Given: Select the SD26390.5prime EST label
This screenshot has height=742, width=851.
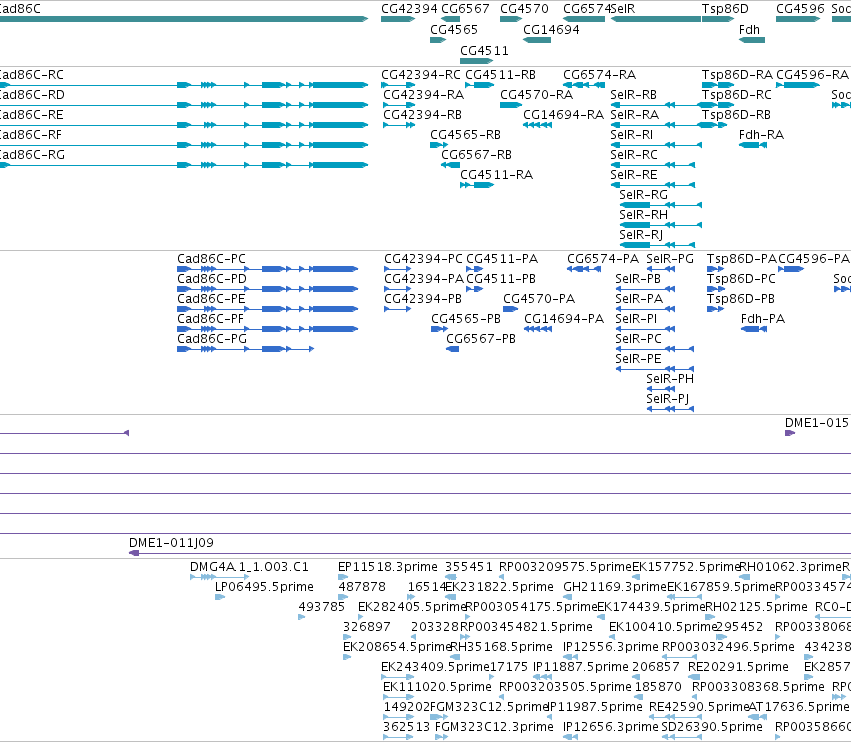Looking at the screenshot, I should pos(712,727).
